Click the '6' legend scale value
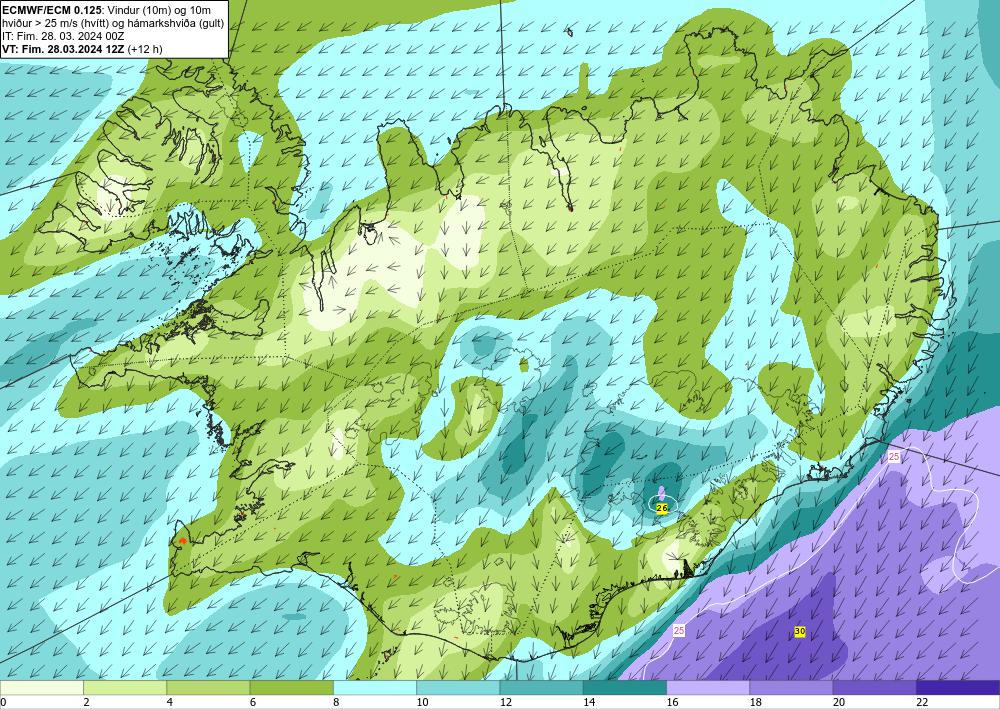The width and height of the screenshot is (1000, 709). pyautogui.click(x=253, y=702)
